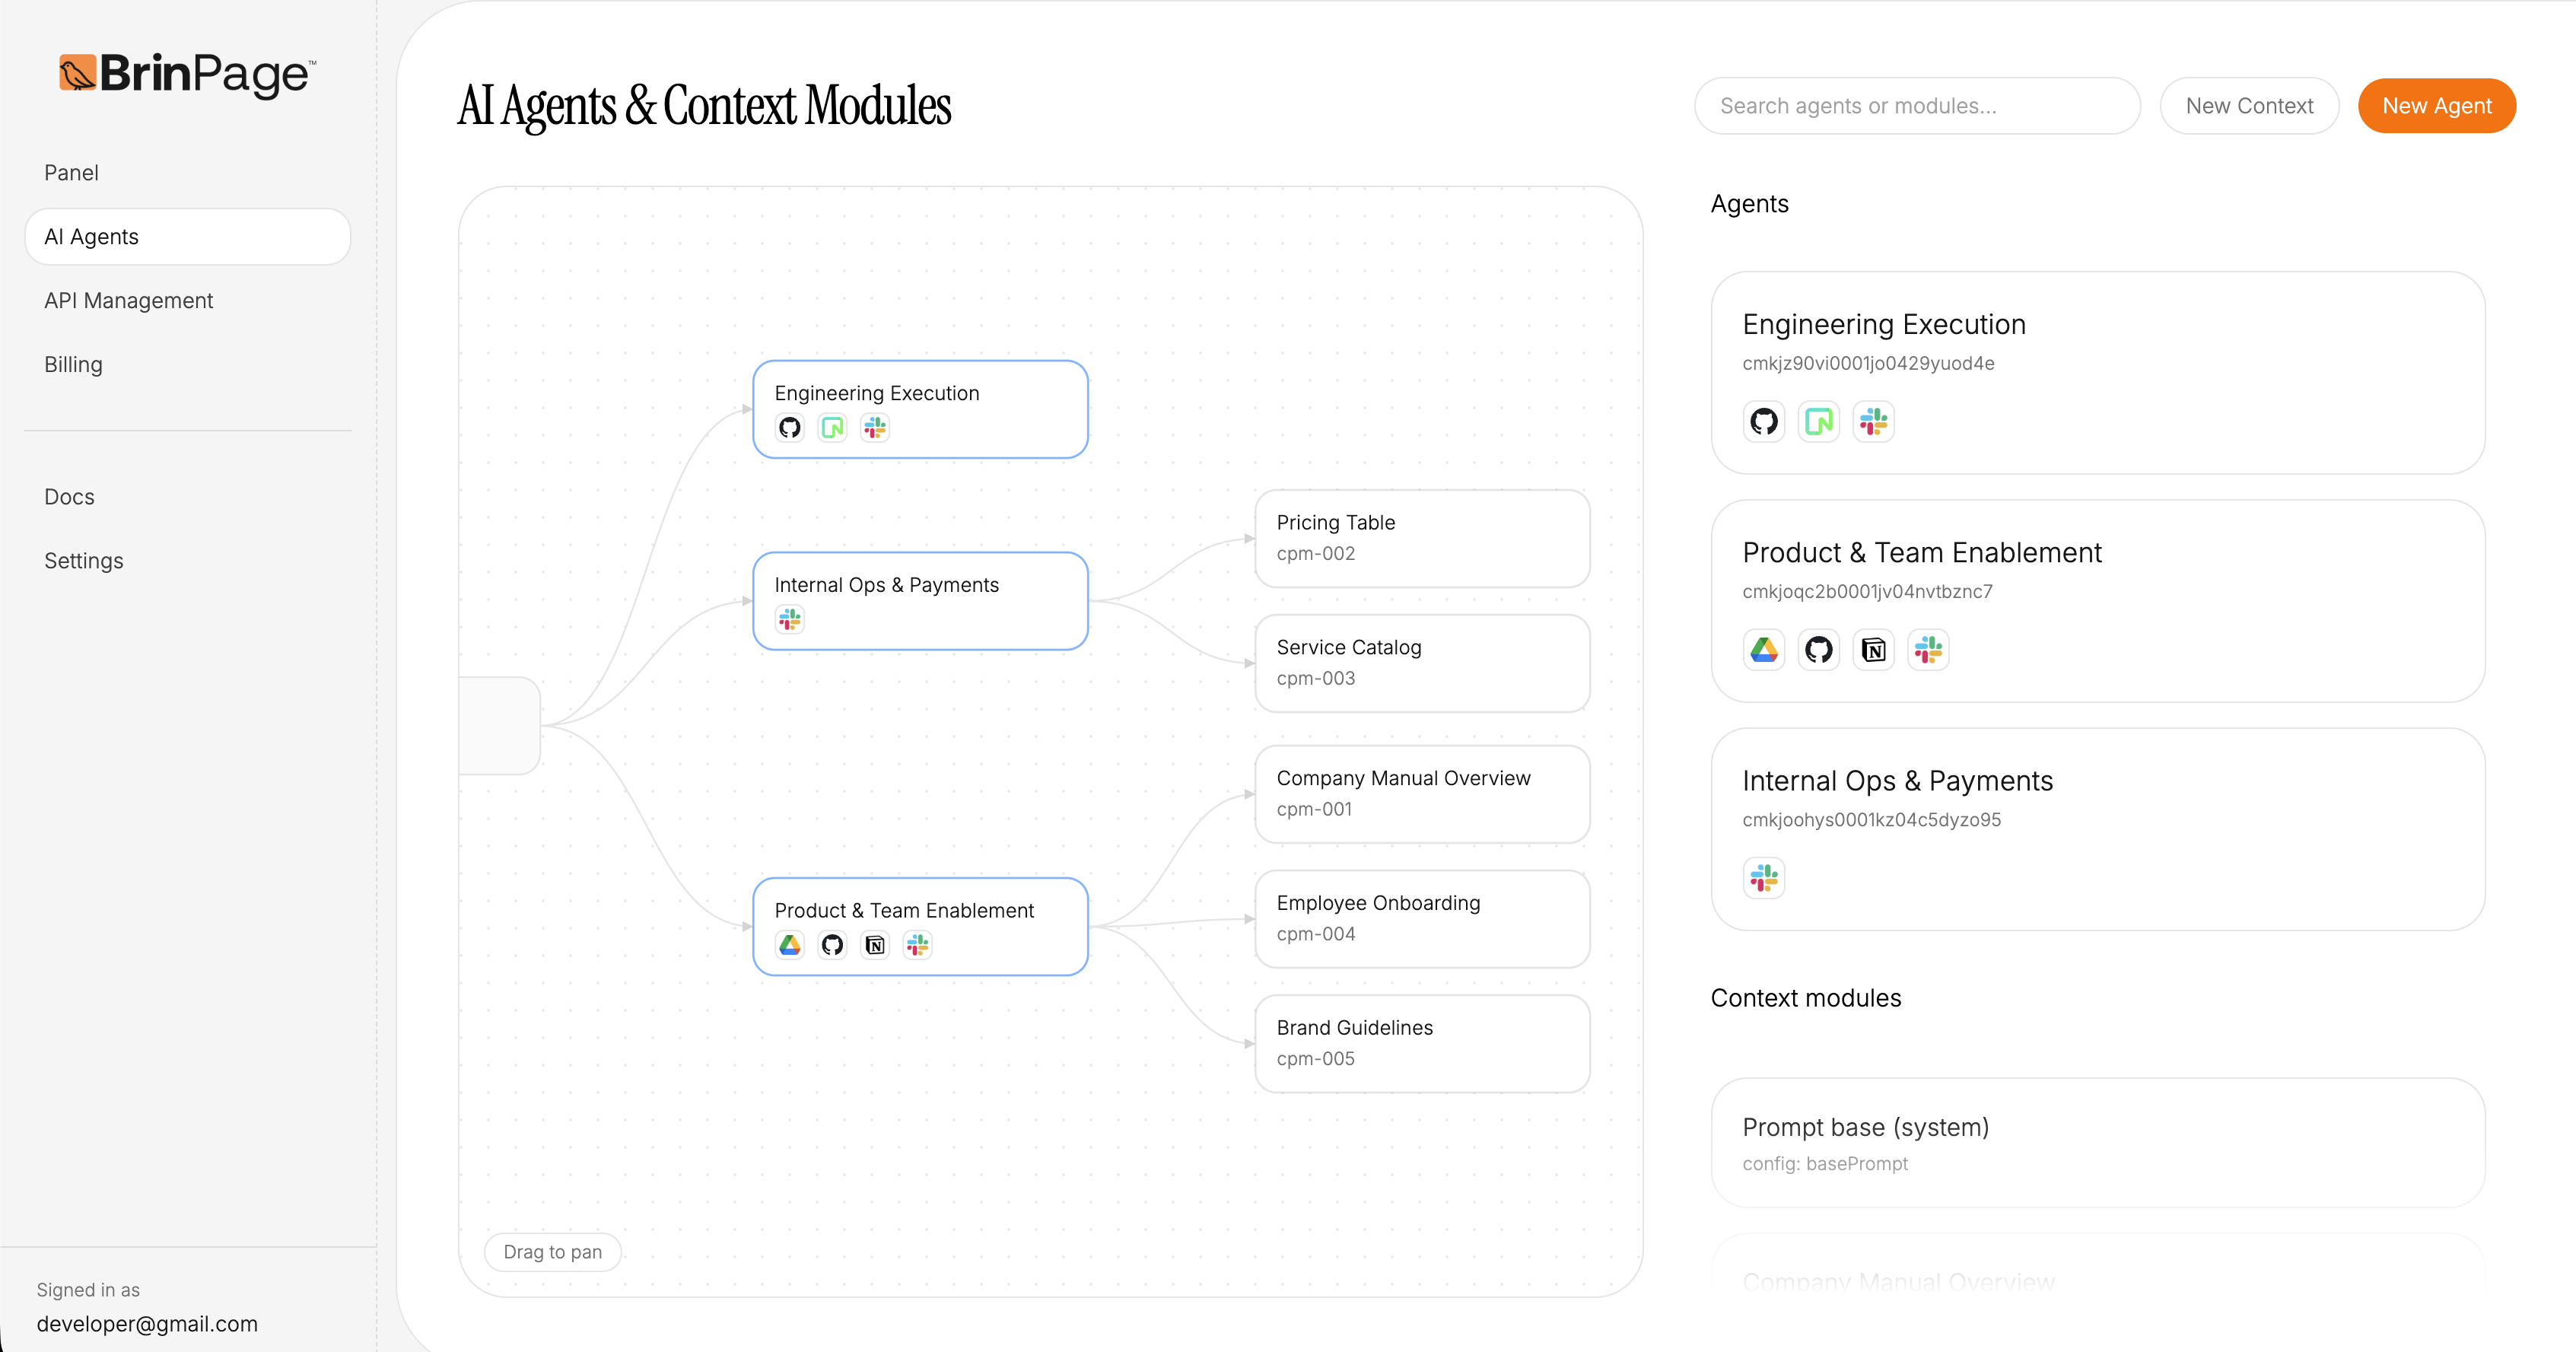
Task: Select the Linear icon on Engineering Execution agent card
Action: click(1819, 421)
